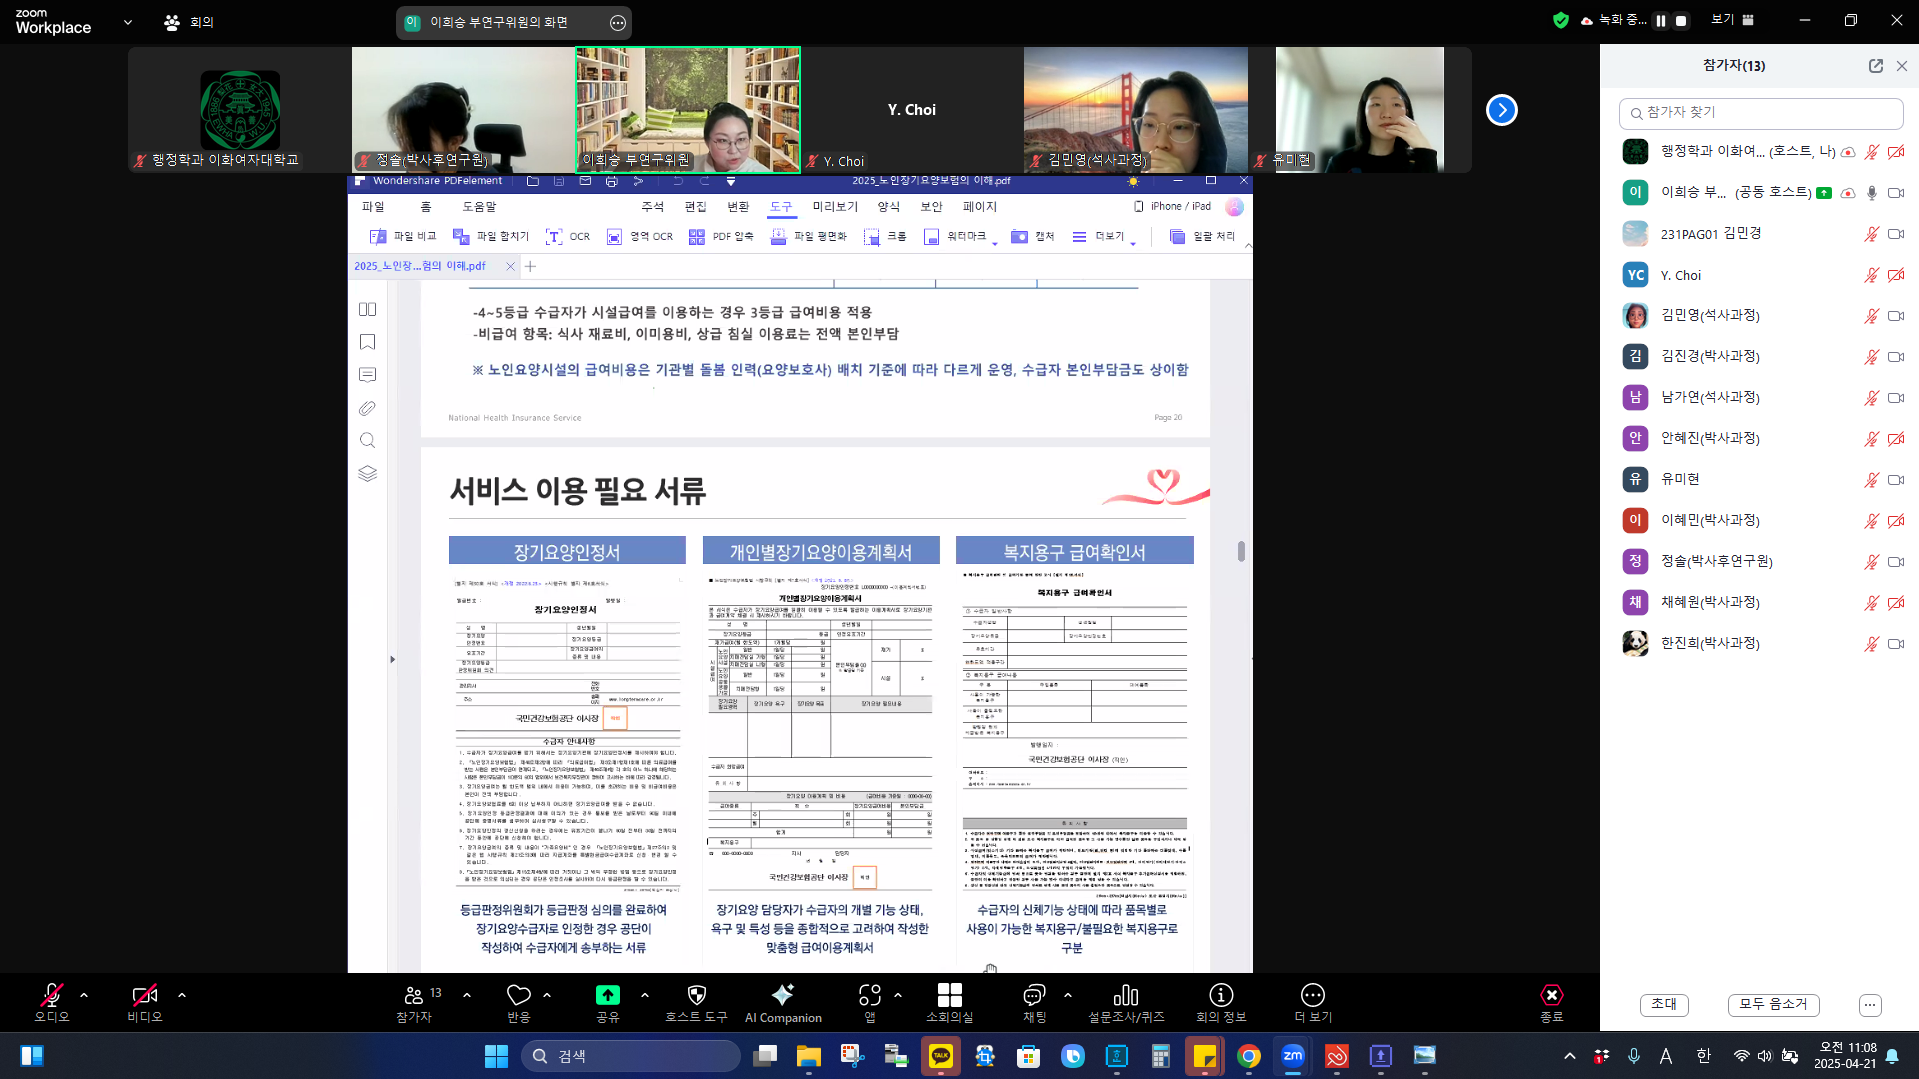The height and width of the screenshot is (1079, 1919).
Task: Click 참가자 찾기 search field
Action: pyautogui.click(x=1760, y=113)
